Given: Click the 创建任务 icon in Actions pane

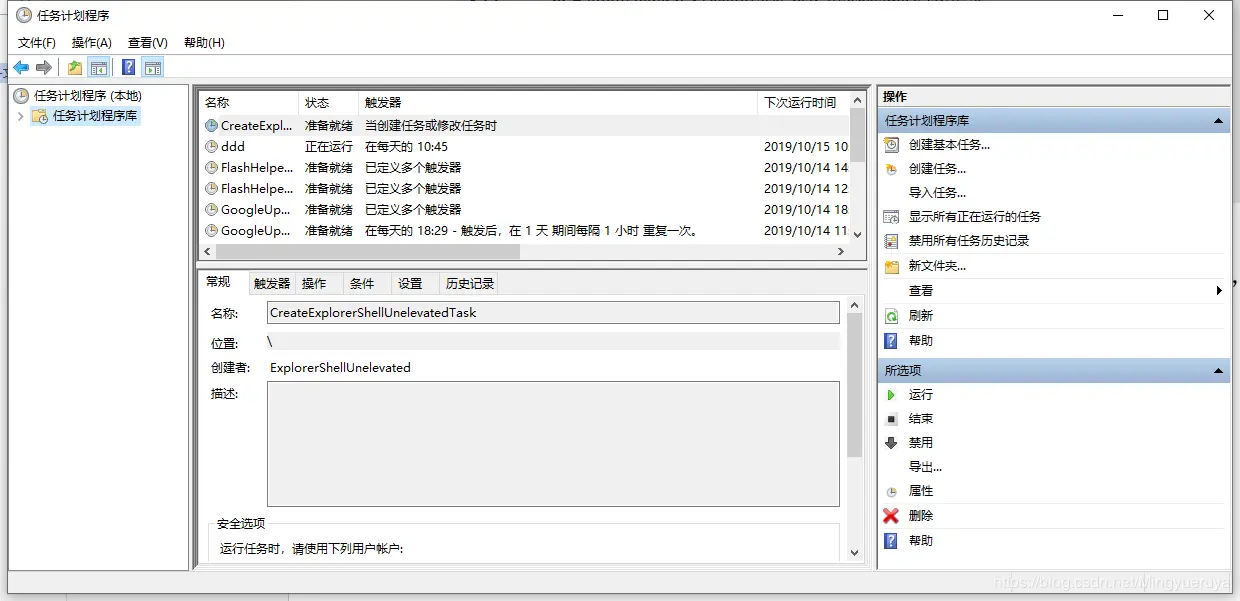Looking at the screenshot, I should coord(891,169).
